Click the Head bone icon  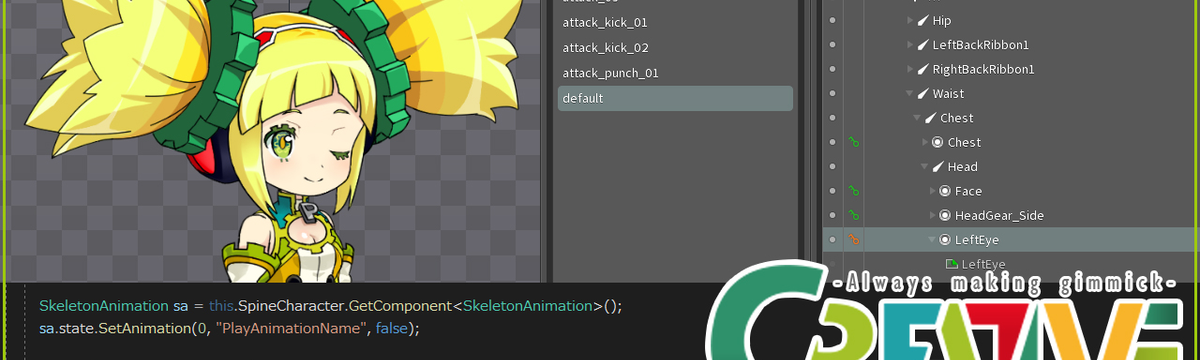pos(939,167)
